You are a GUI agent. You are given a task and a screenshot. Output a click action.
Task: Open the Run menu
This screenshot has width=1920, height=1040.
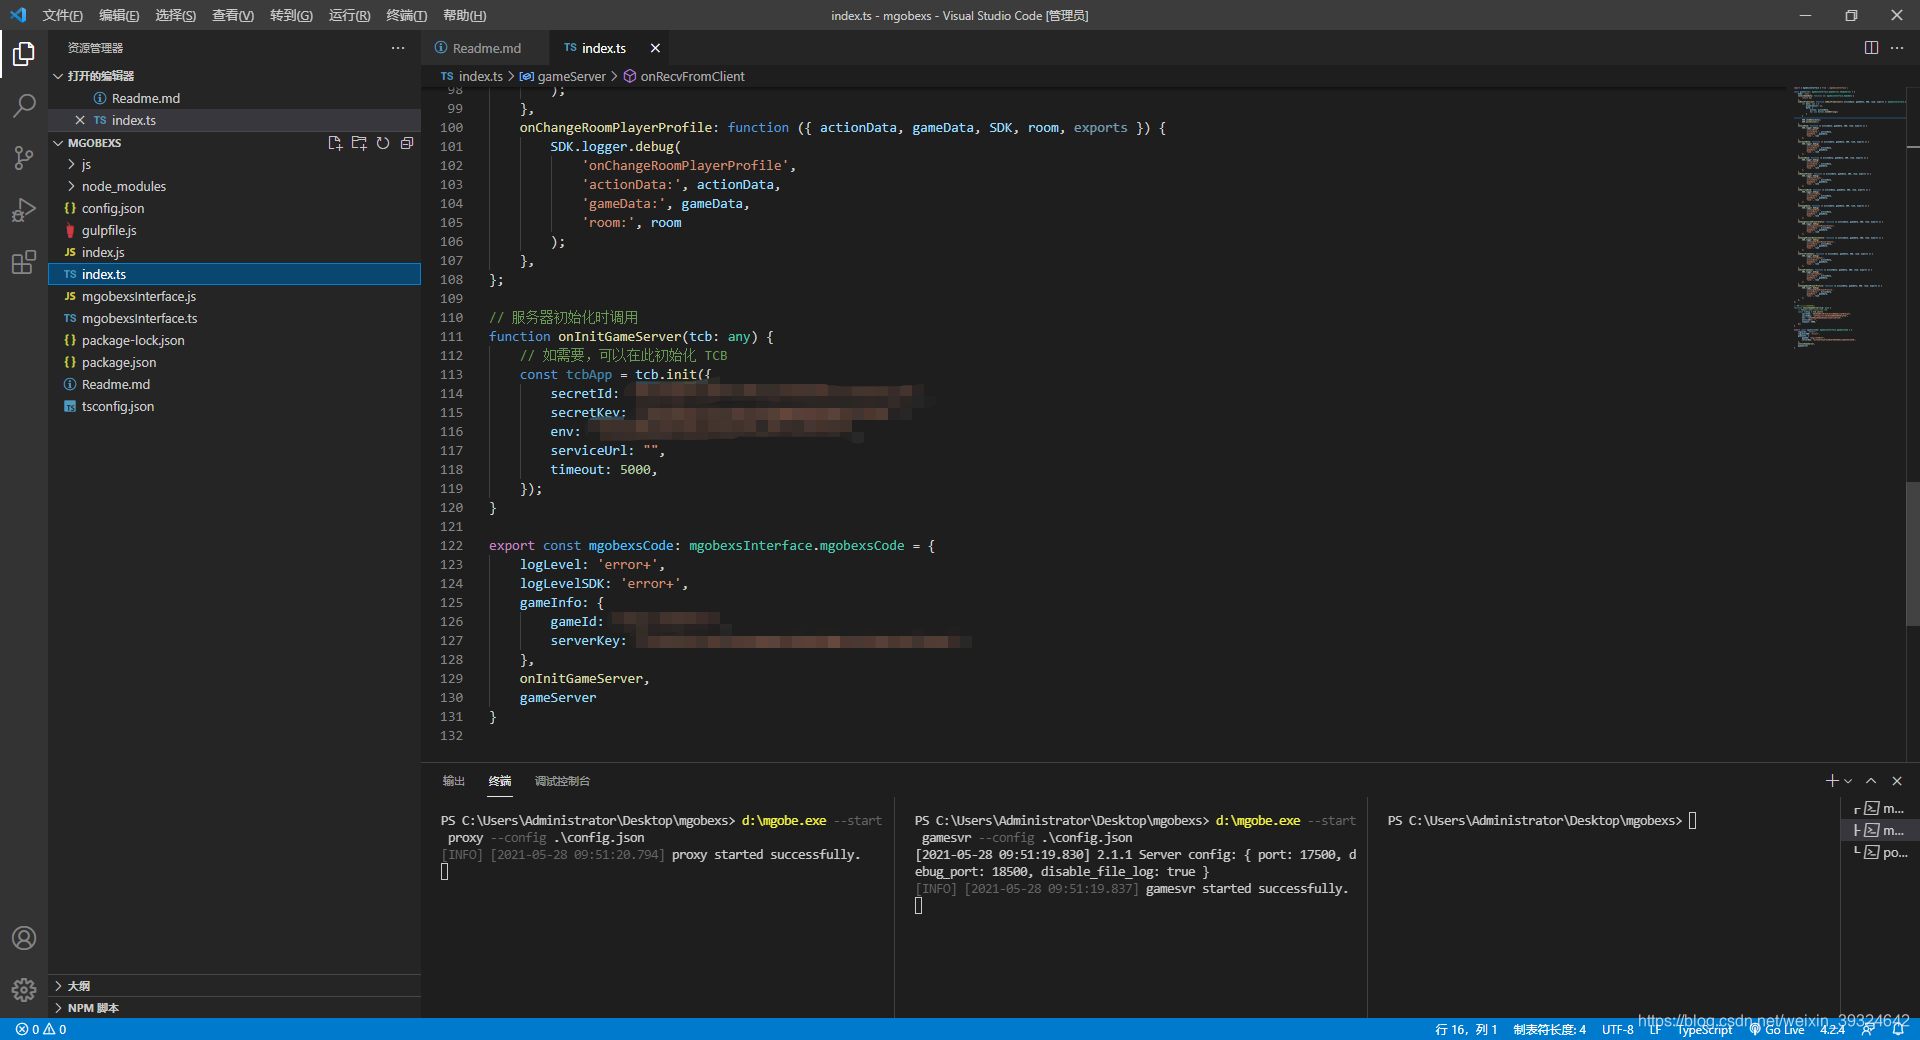pos(349,15)
